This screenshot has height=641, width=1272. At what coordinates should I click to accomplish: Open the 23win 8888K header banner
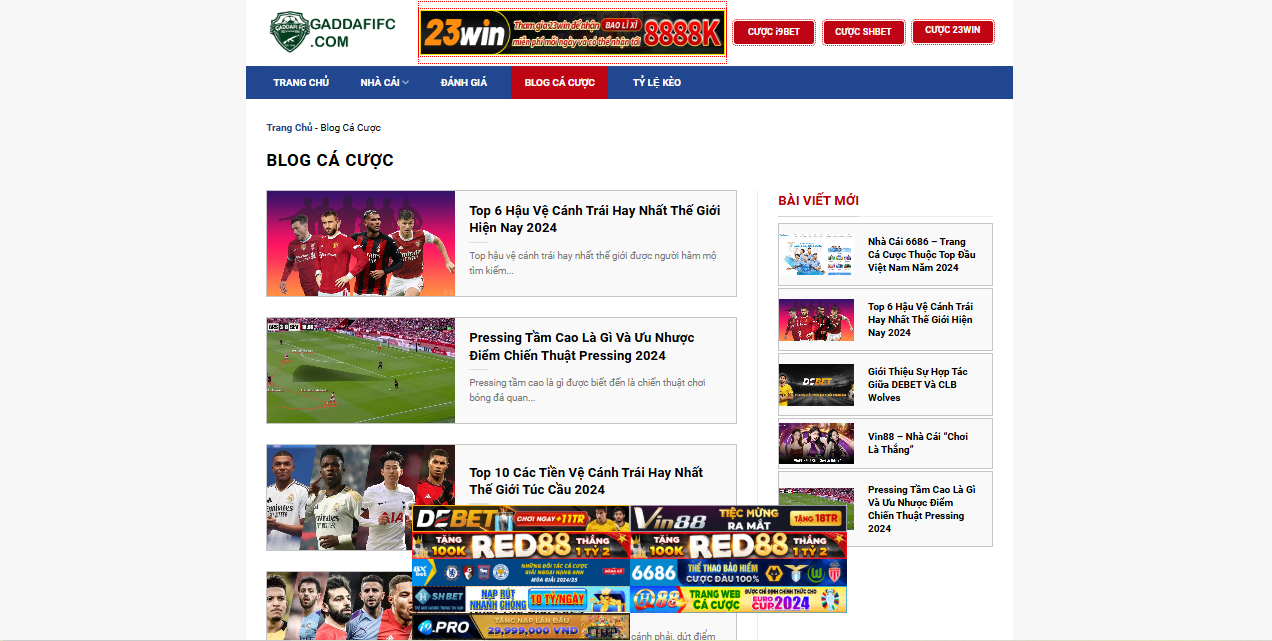pyautogui.click(x=572, y=34)
